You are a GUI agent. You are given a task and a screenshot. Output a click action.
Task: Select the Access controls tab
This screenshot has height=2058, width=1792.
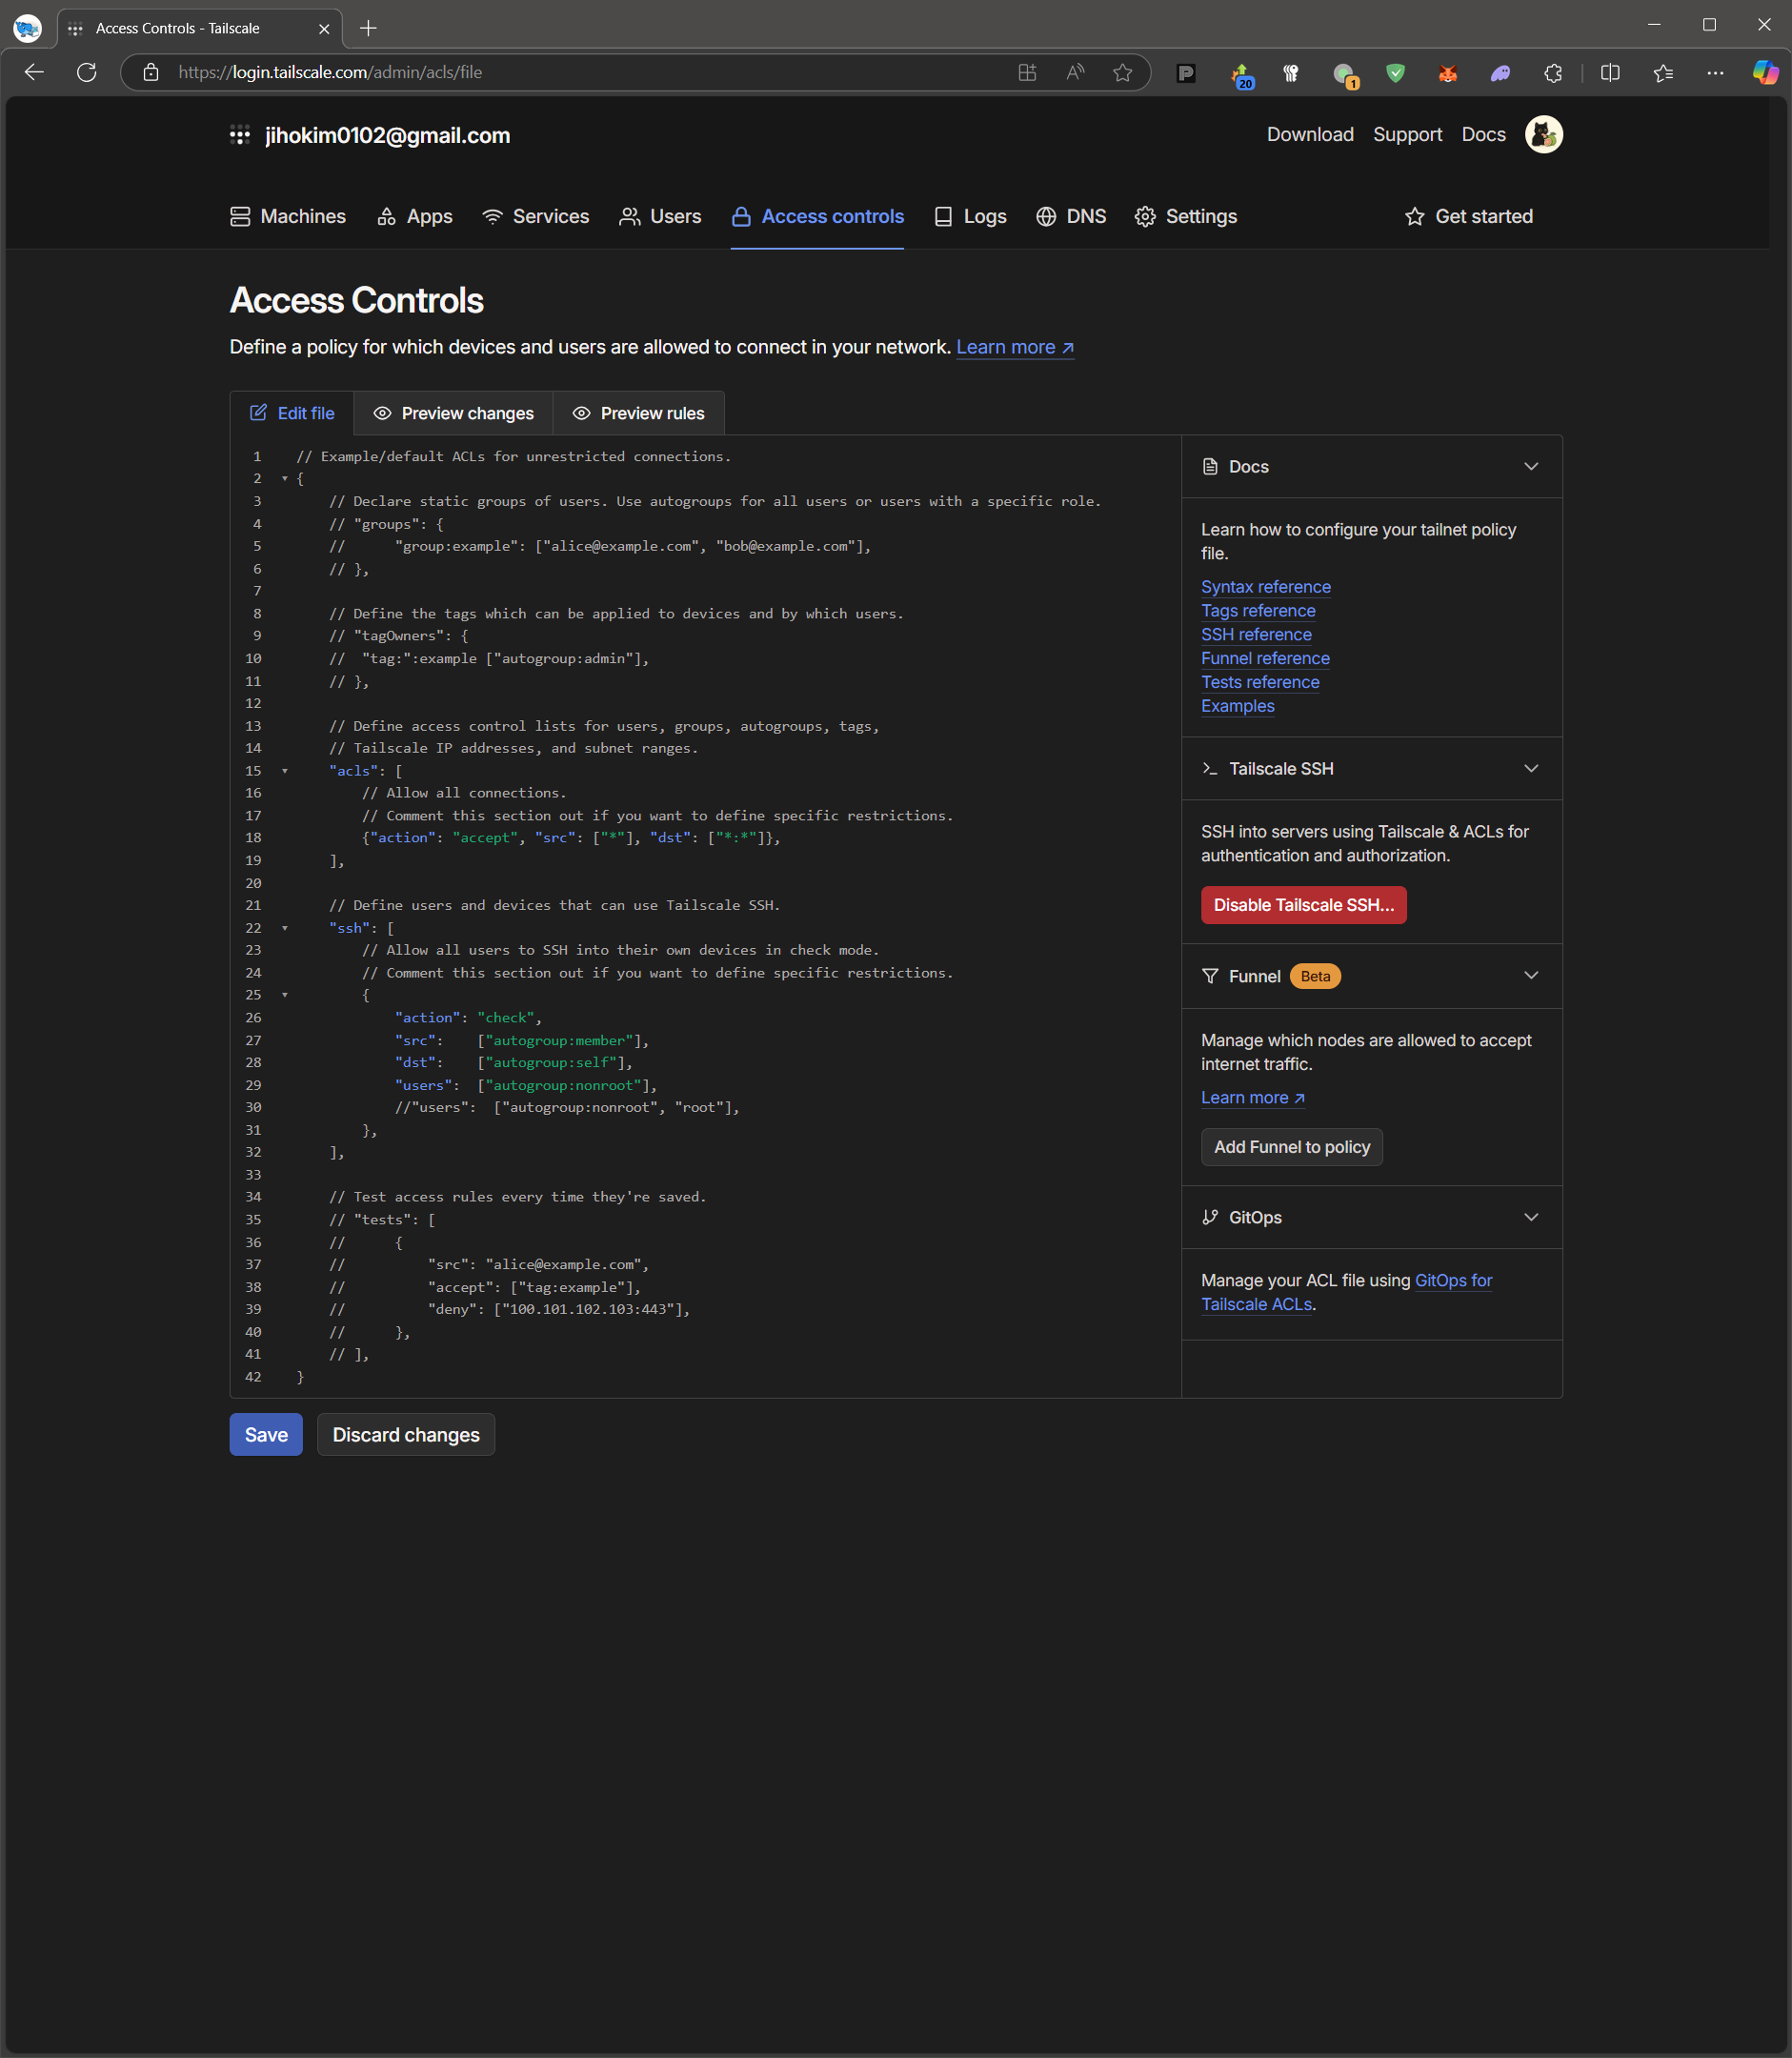coord(817,216)
